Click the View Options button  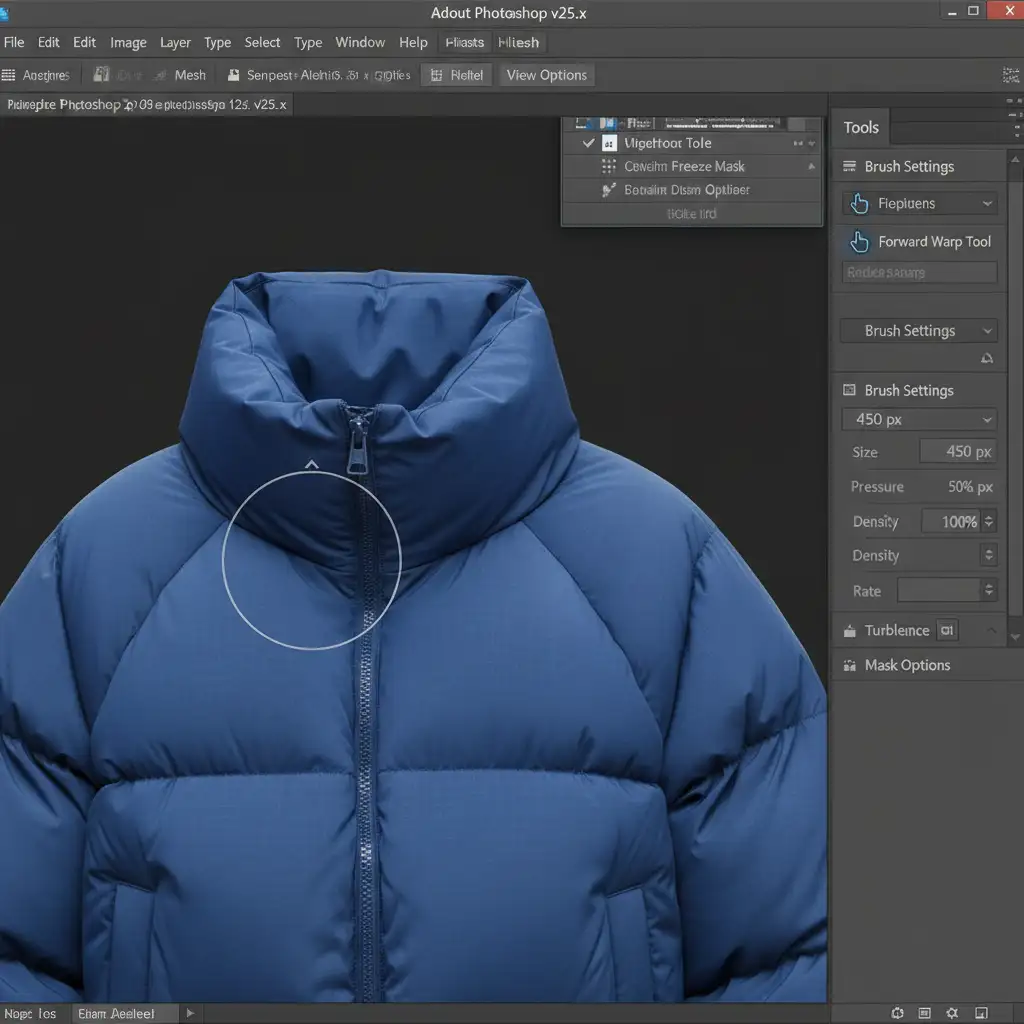point(546,75)
